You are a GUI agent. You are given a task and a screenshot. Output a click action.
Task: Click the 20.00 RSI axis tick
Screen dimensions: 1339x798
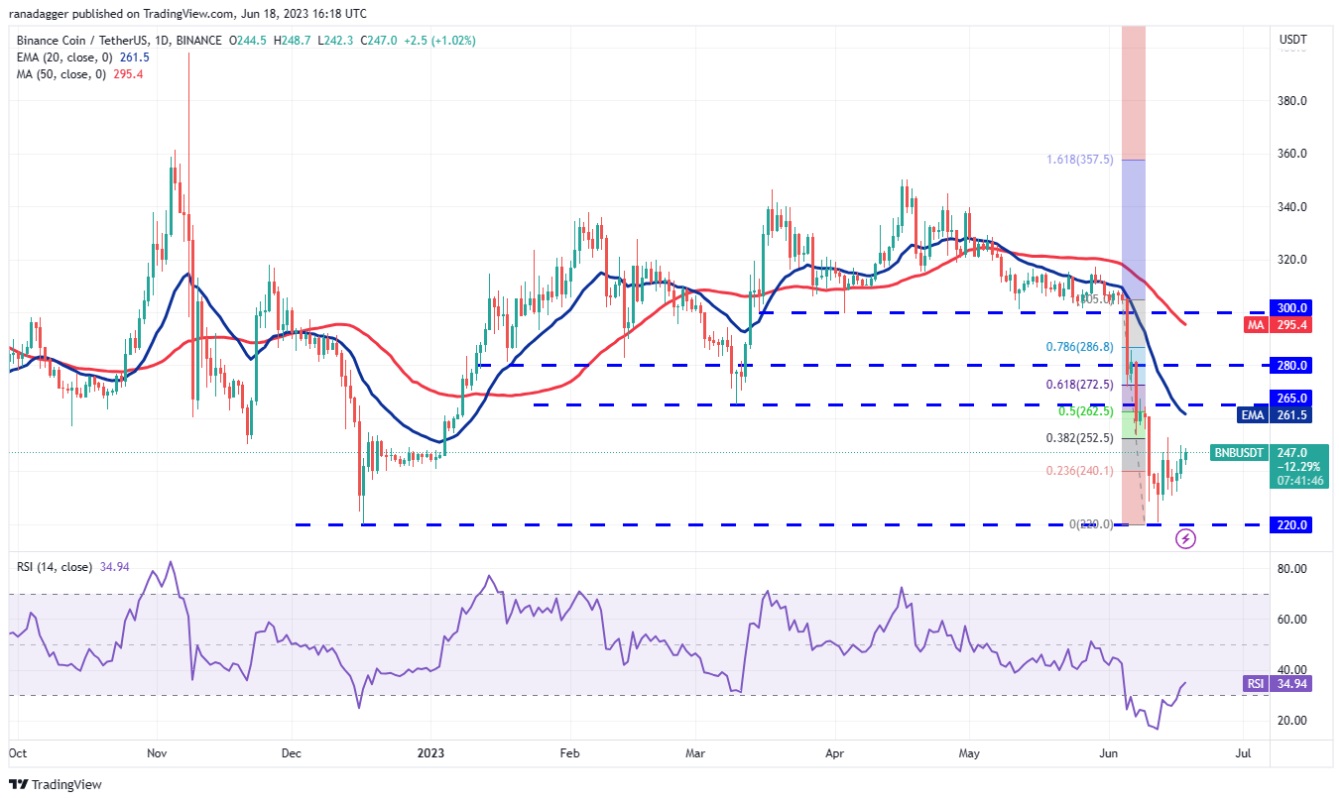tap(1293, 721)
